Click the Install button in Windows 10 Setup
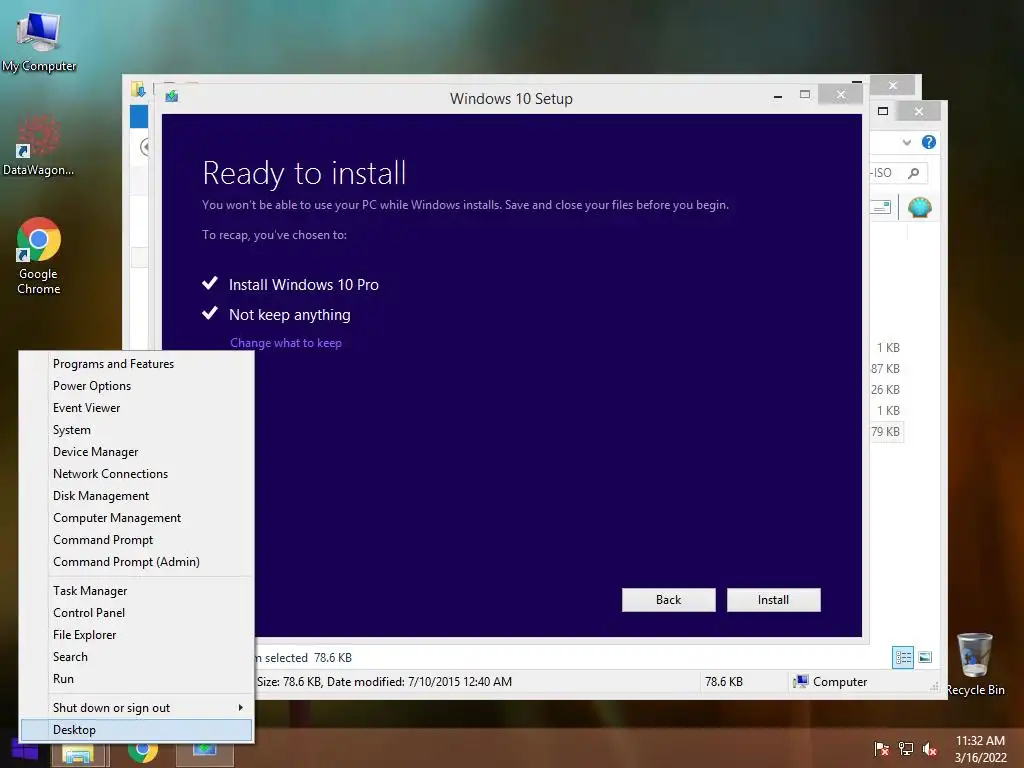The image size is (1024, 768). [x=773, y=600]
